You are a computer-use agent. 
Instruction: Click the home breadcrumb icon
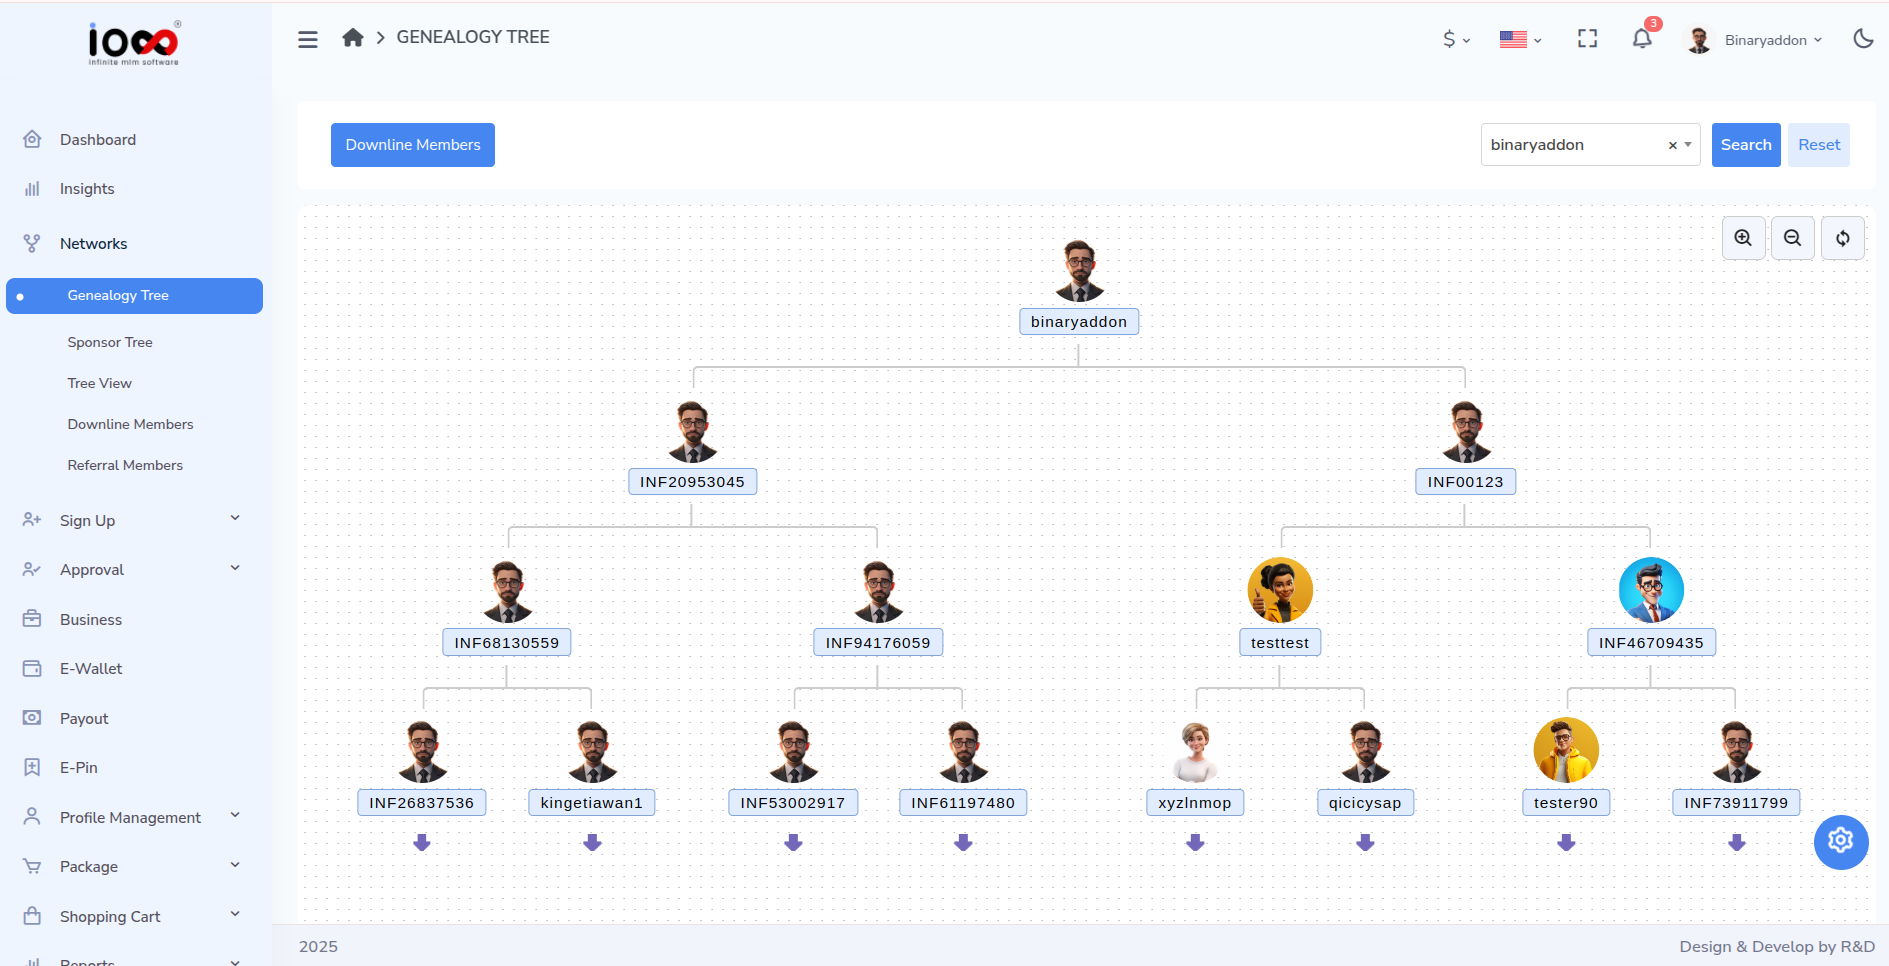(x=352, y=36)
